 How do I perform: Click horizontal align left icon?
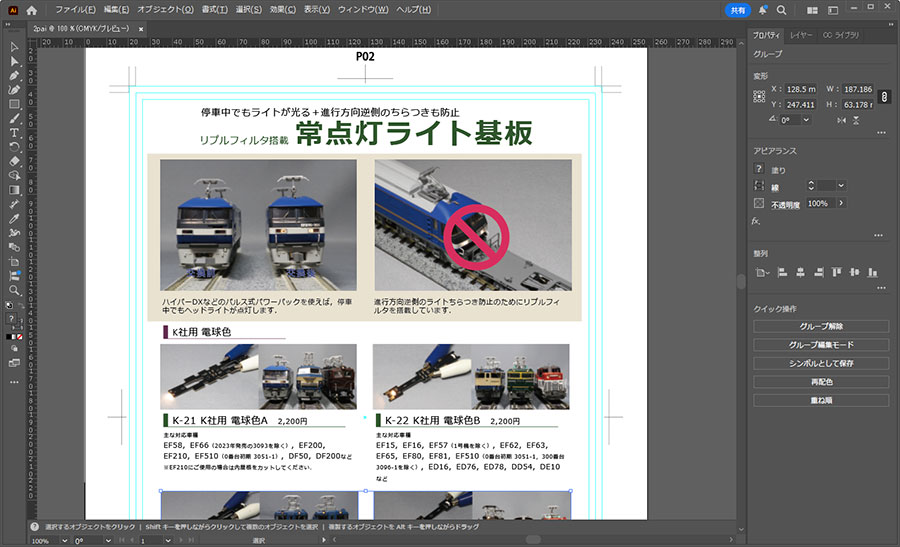(x=782, y=273)
